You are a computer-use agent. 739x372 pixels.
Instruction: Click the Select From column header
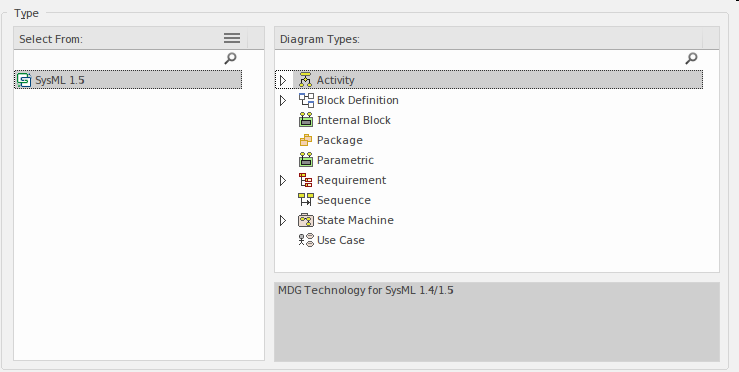[131, 39]
